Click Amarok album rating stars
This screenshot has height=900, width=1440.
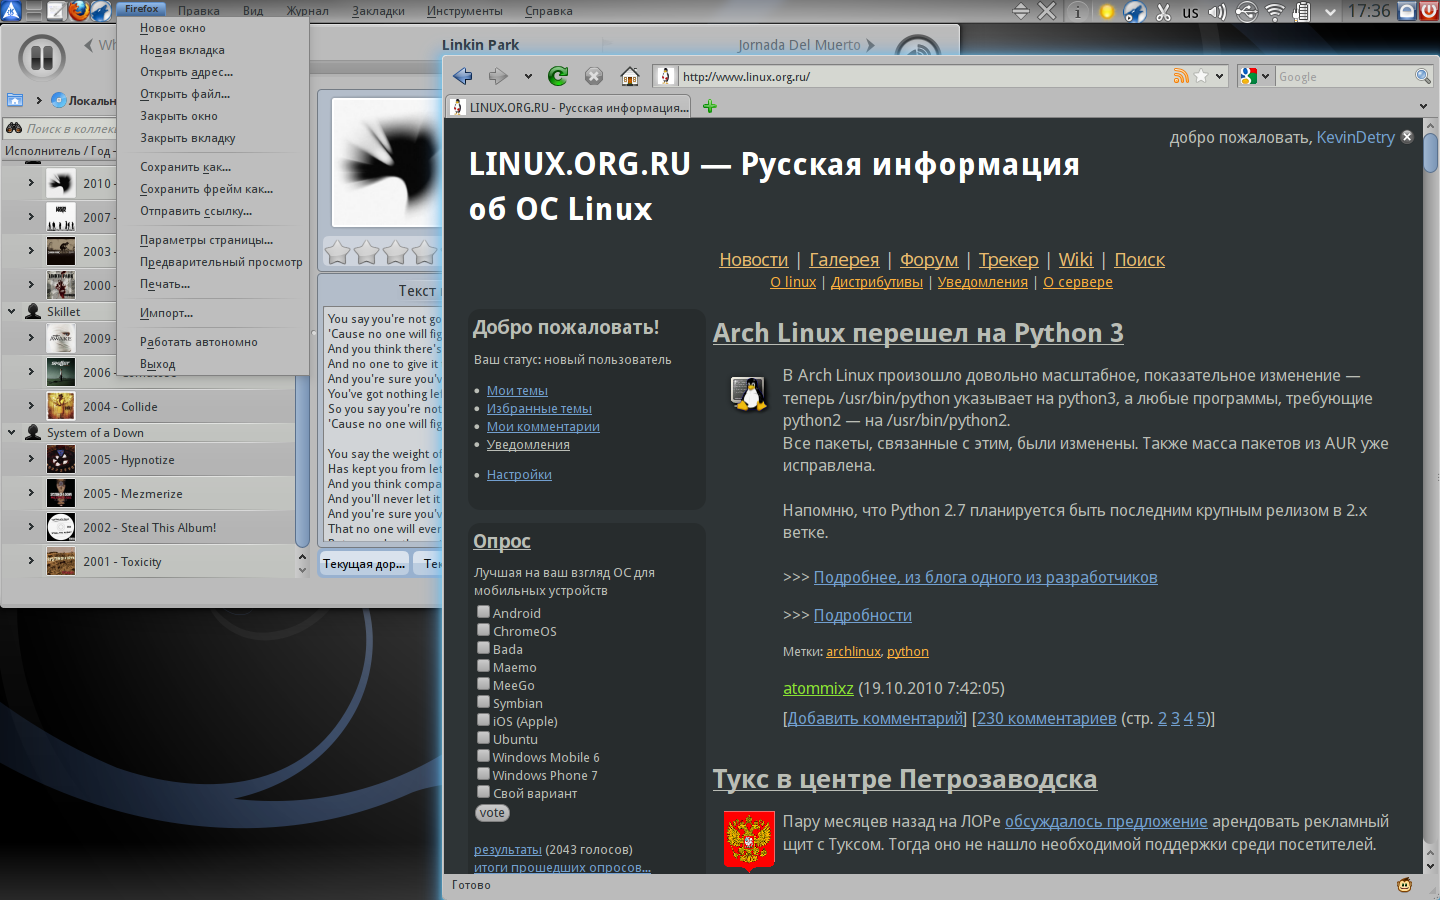point(381,252)
